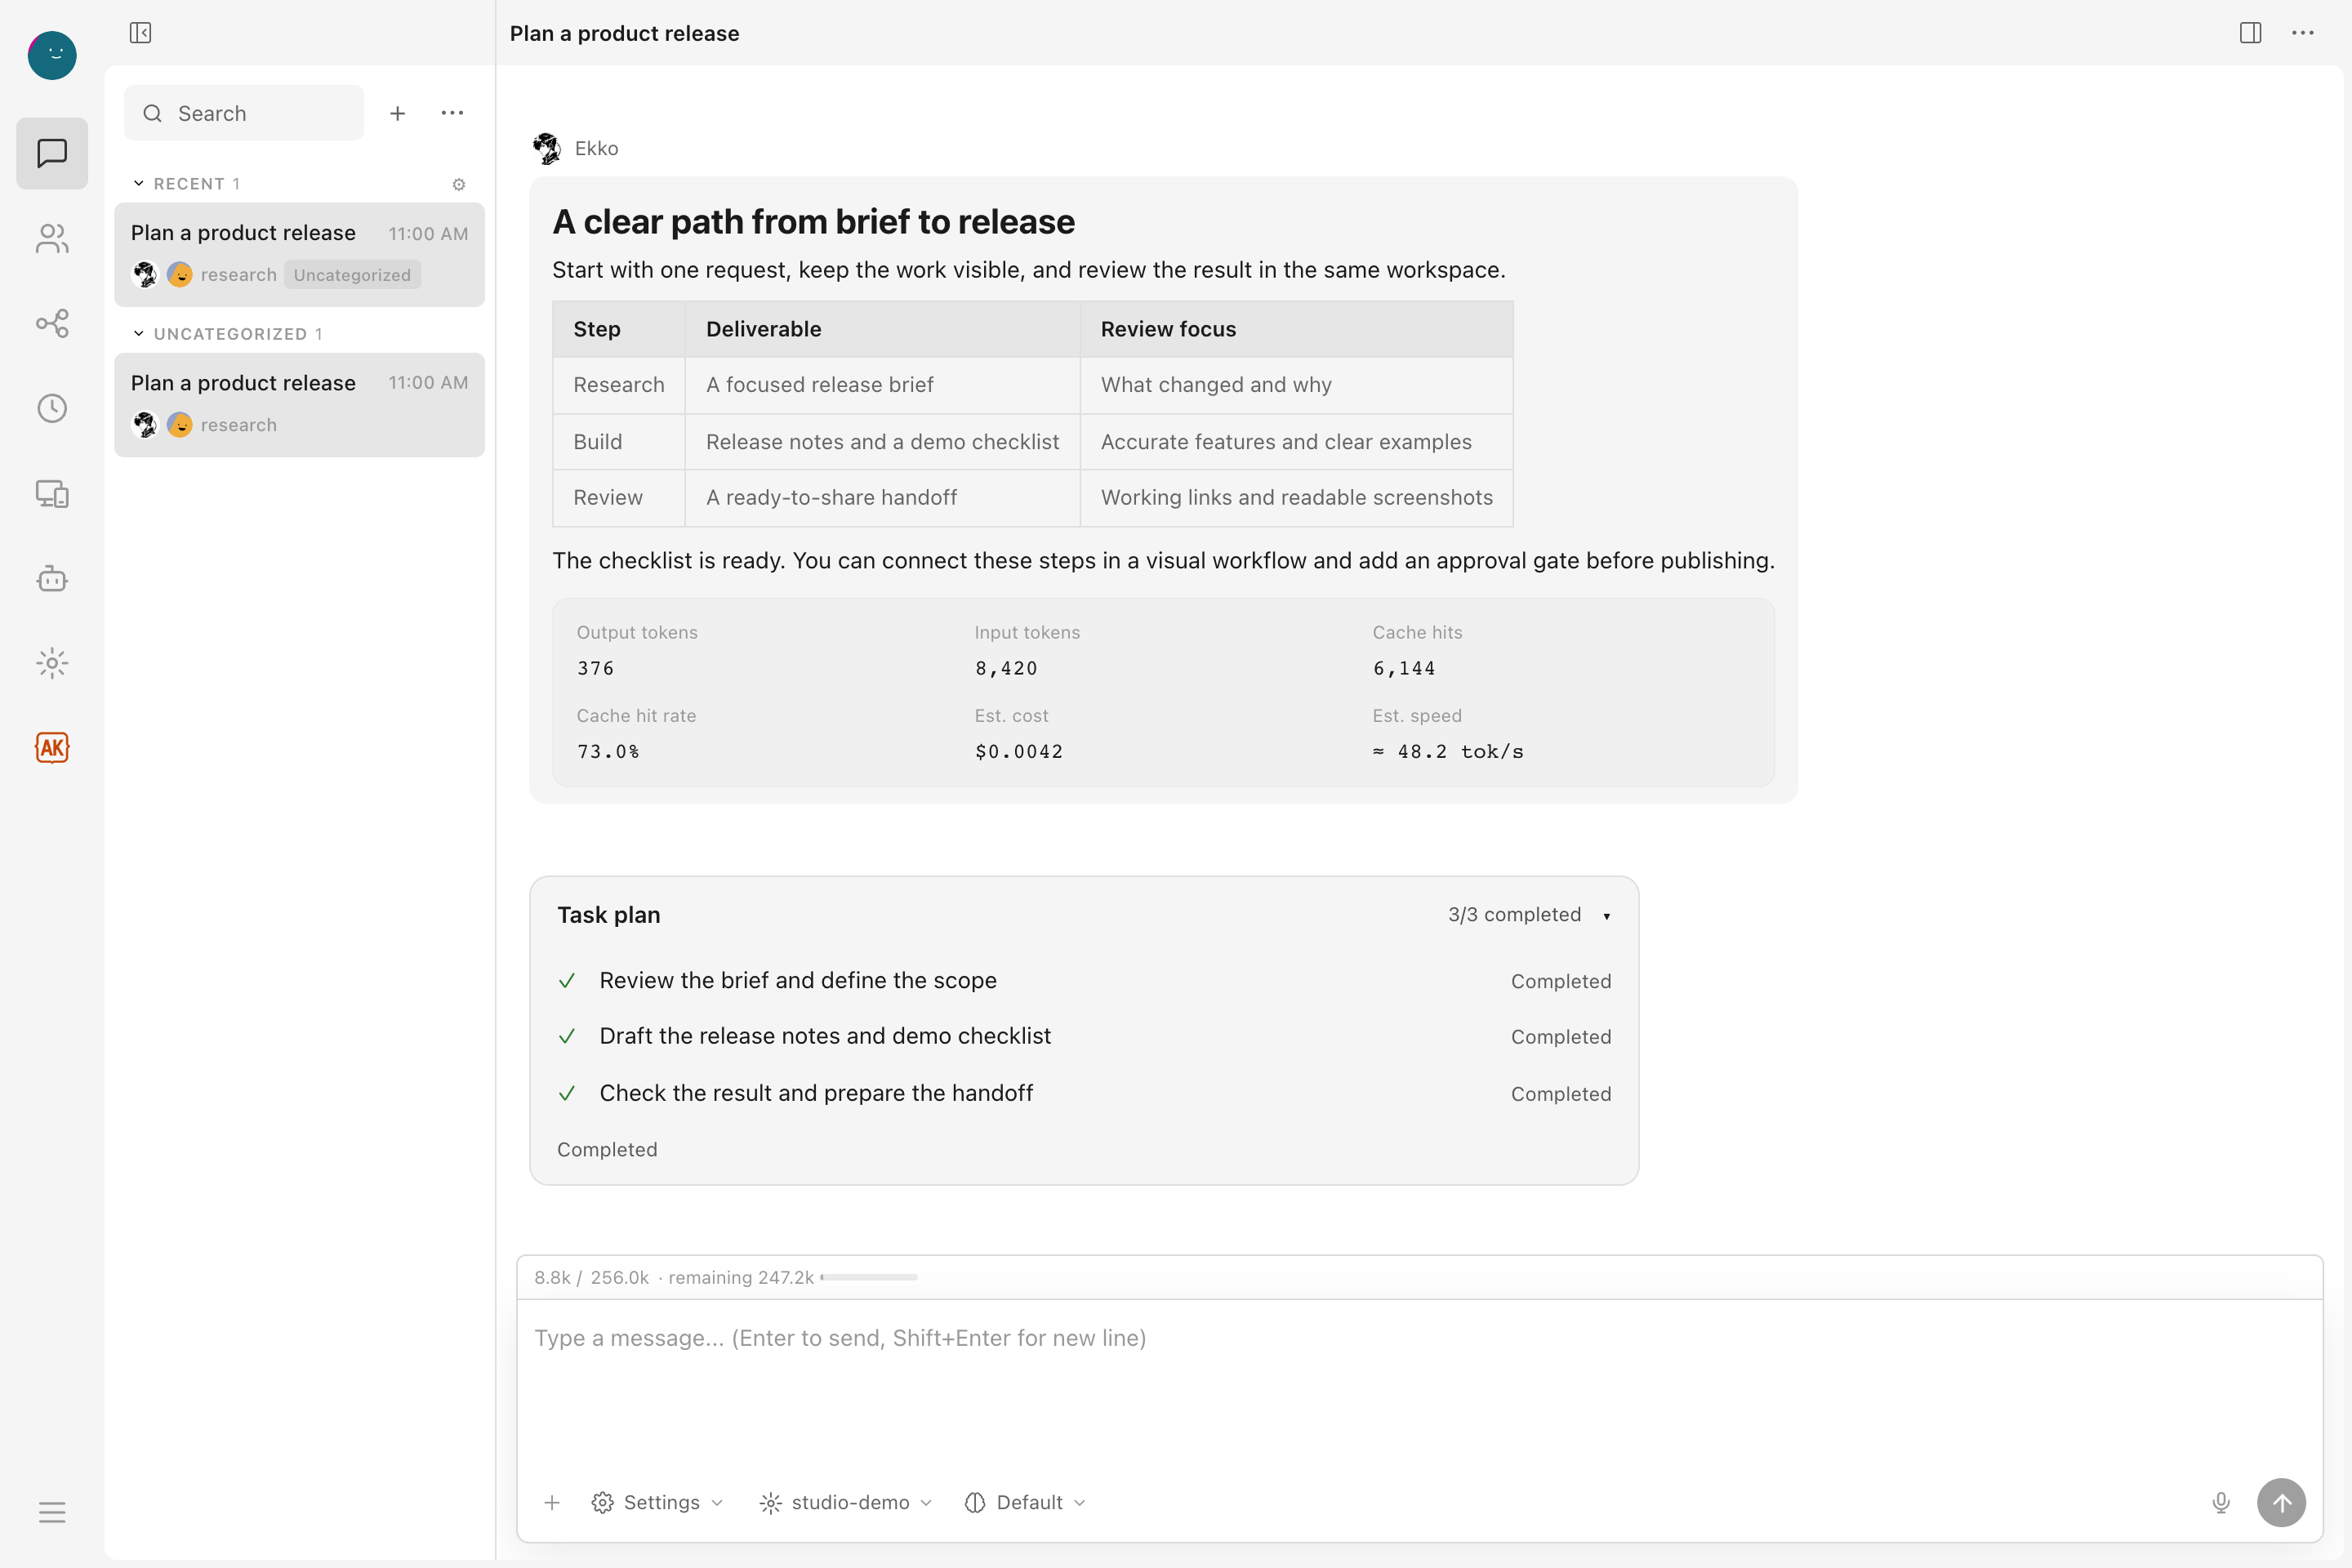Click the Search conversations field
The width and height of the screenshot is (2352, 1568).
(244, 113)
